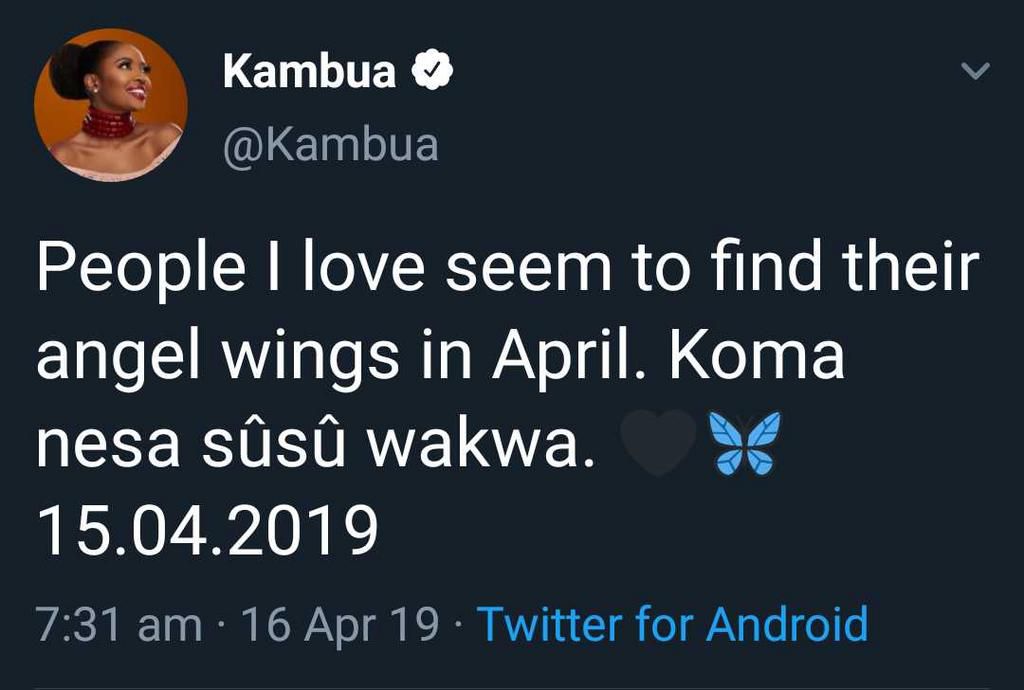1024x690 pixels.
Task: Click the @Kambua handle
Action: (330, 144)
